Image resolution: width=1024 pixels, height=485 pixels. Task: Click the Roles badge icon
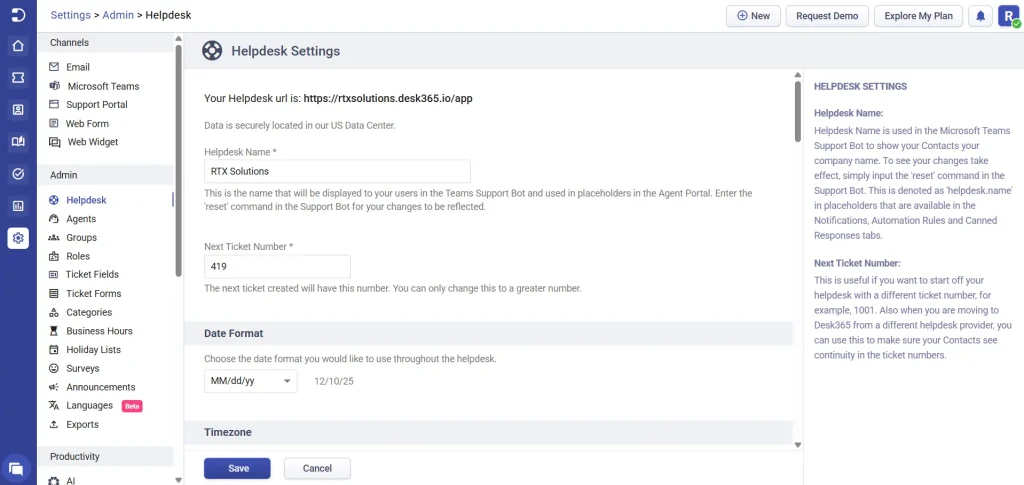point(54,257)
